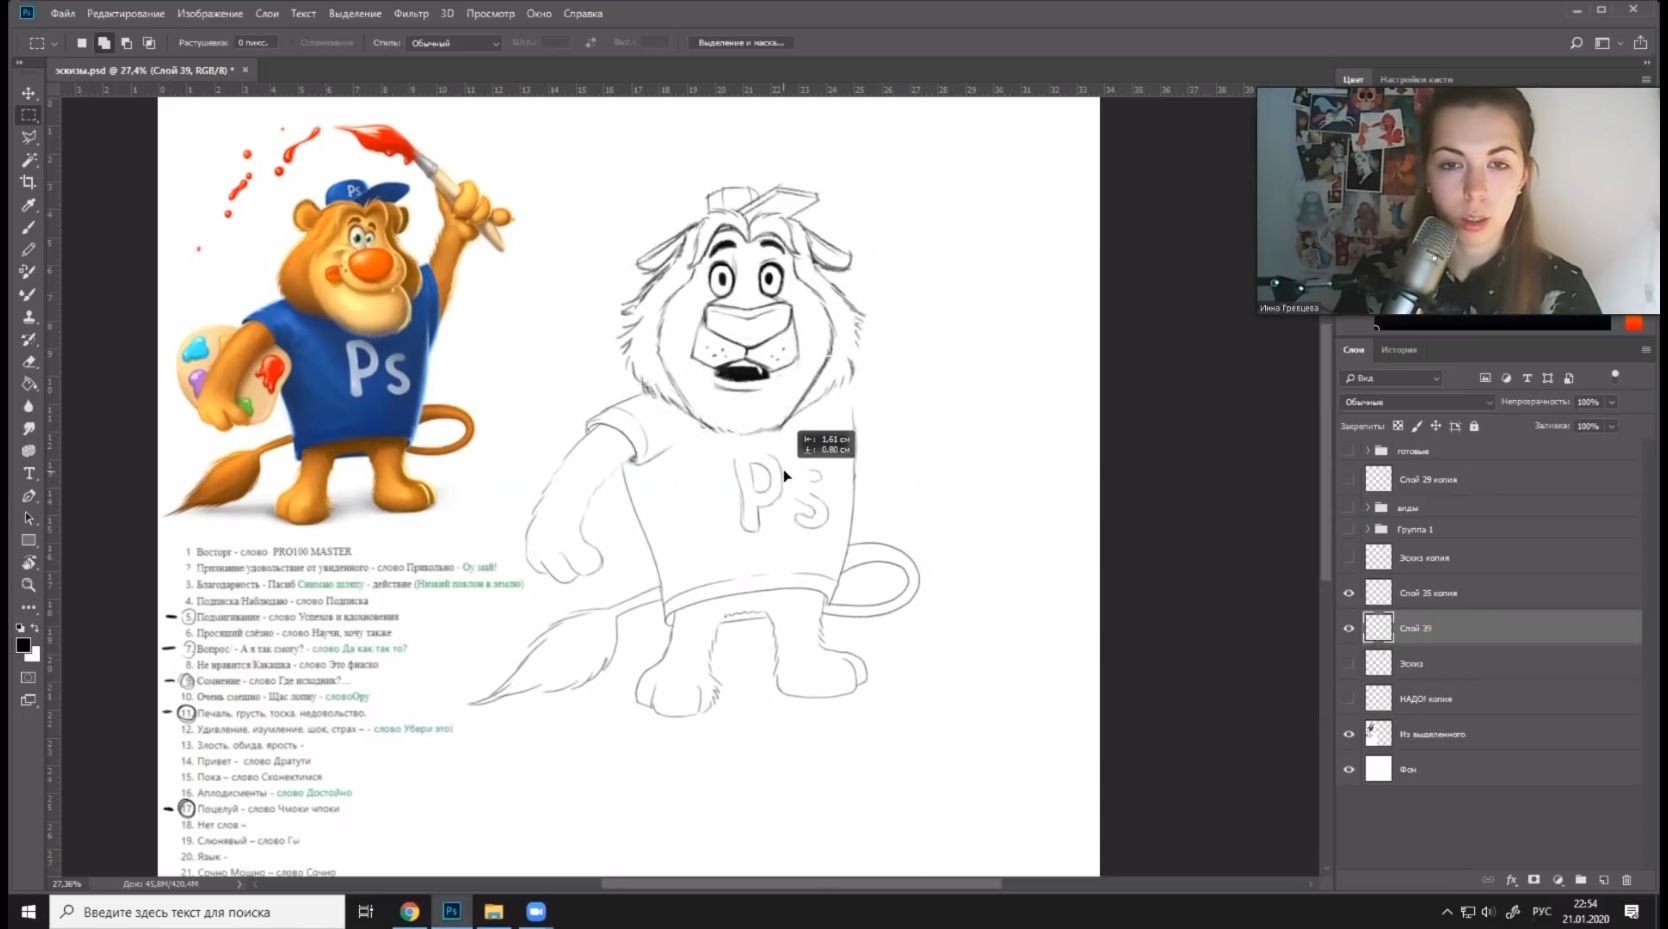1668x929 pixels.
Task: Open the Windows Start menu
Action: coord(28,912)
